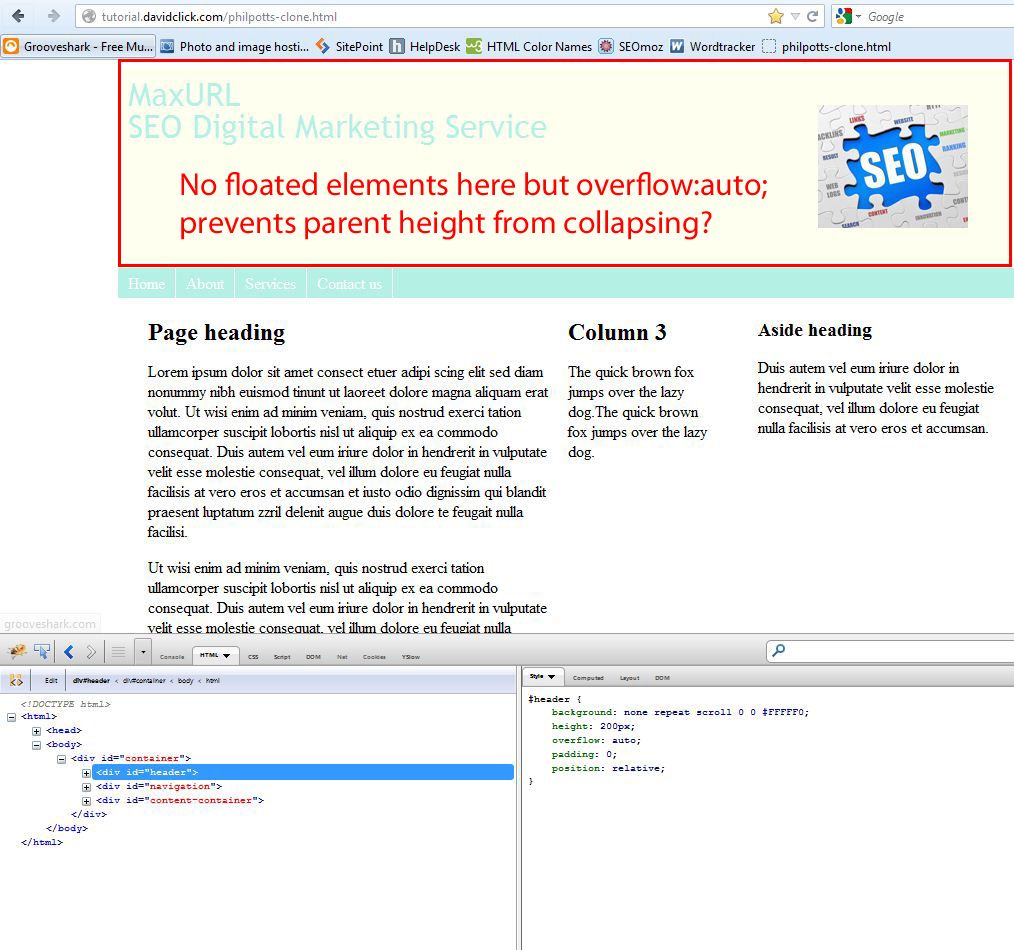
Task: Click the "padding: 0;" style rule
Action: point(584,754)
